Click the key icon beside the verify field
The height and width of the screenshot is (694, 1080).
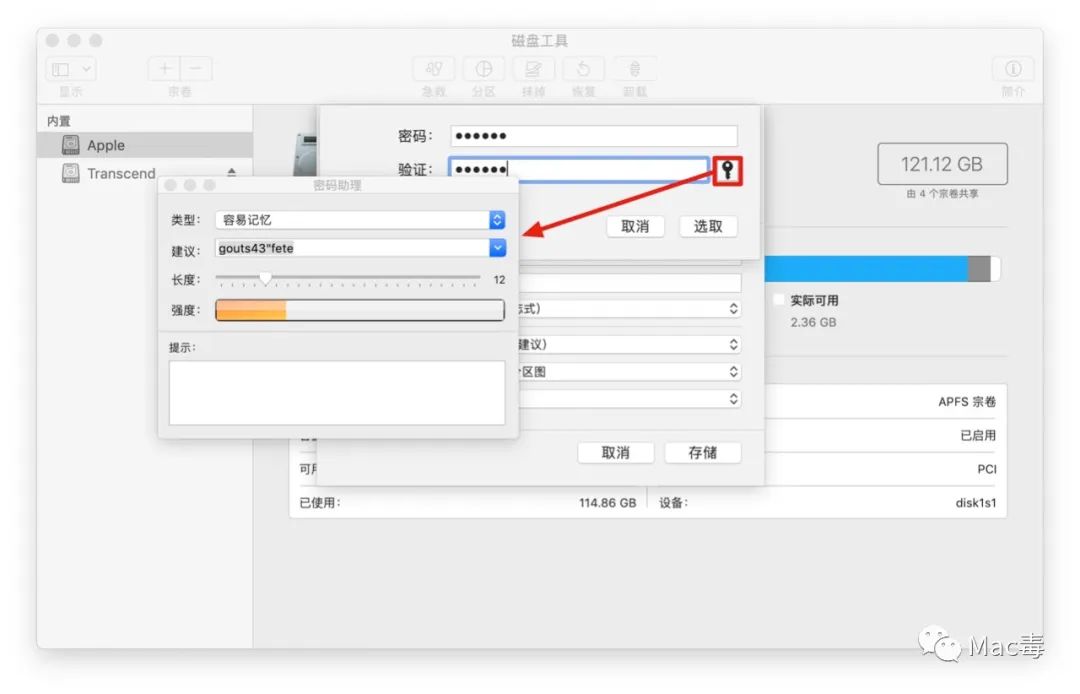click(727, 171)
